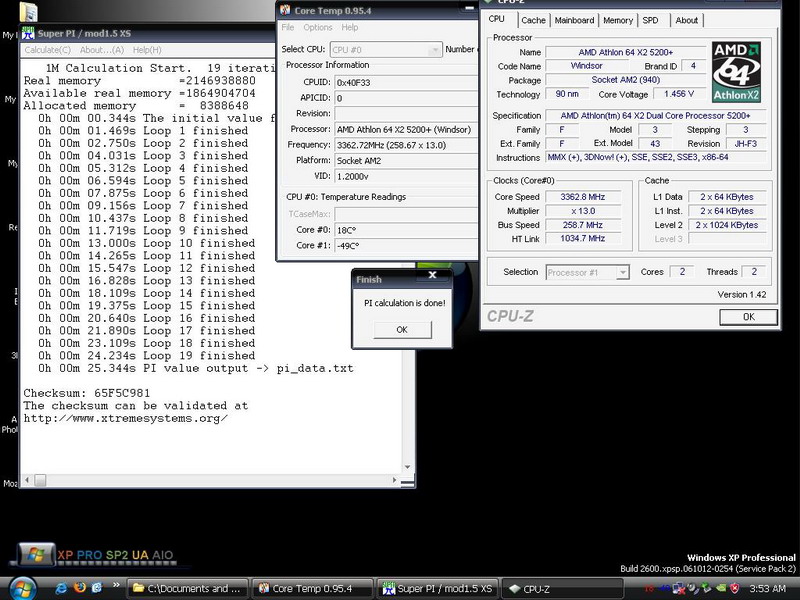Click the Checksum: 65F5C981 line

point(87,393)
